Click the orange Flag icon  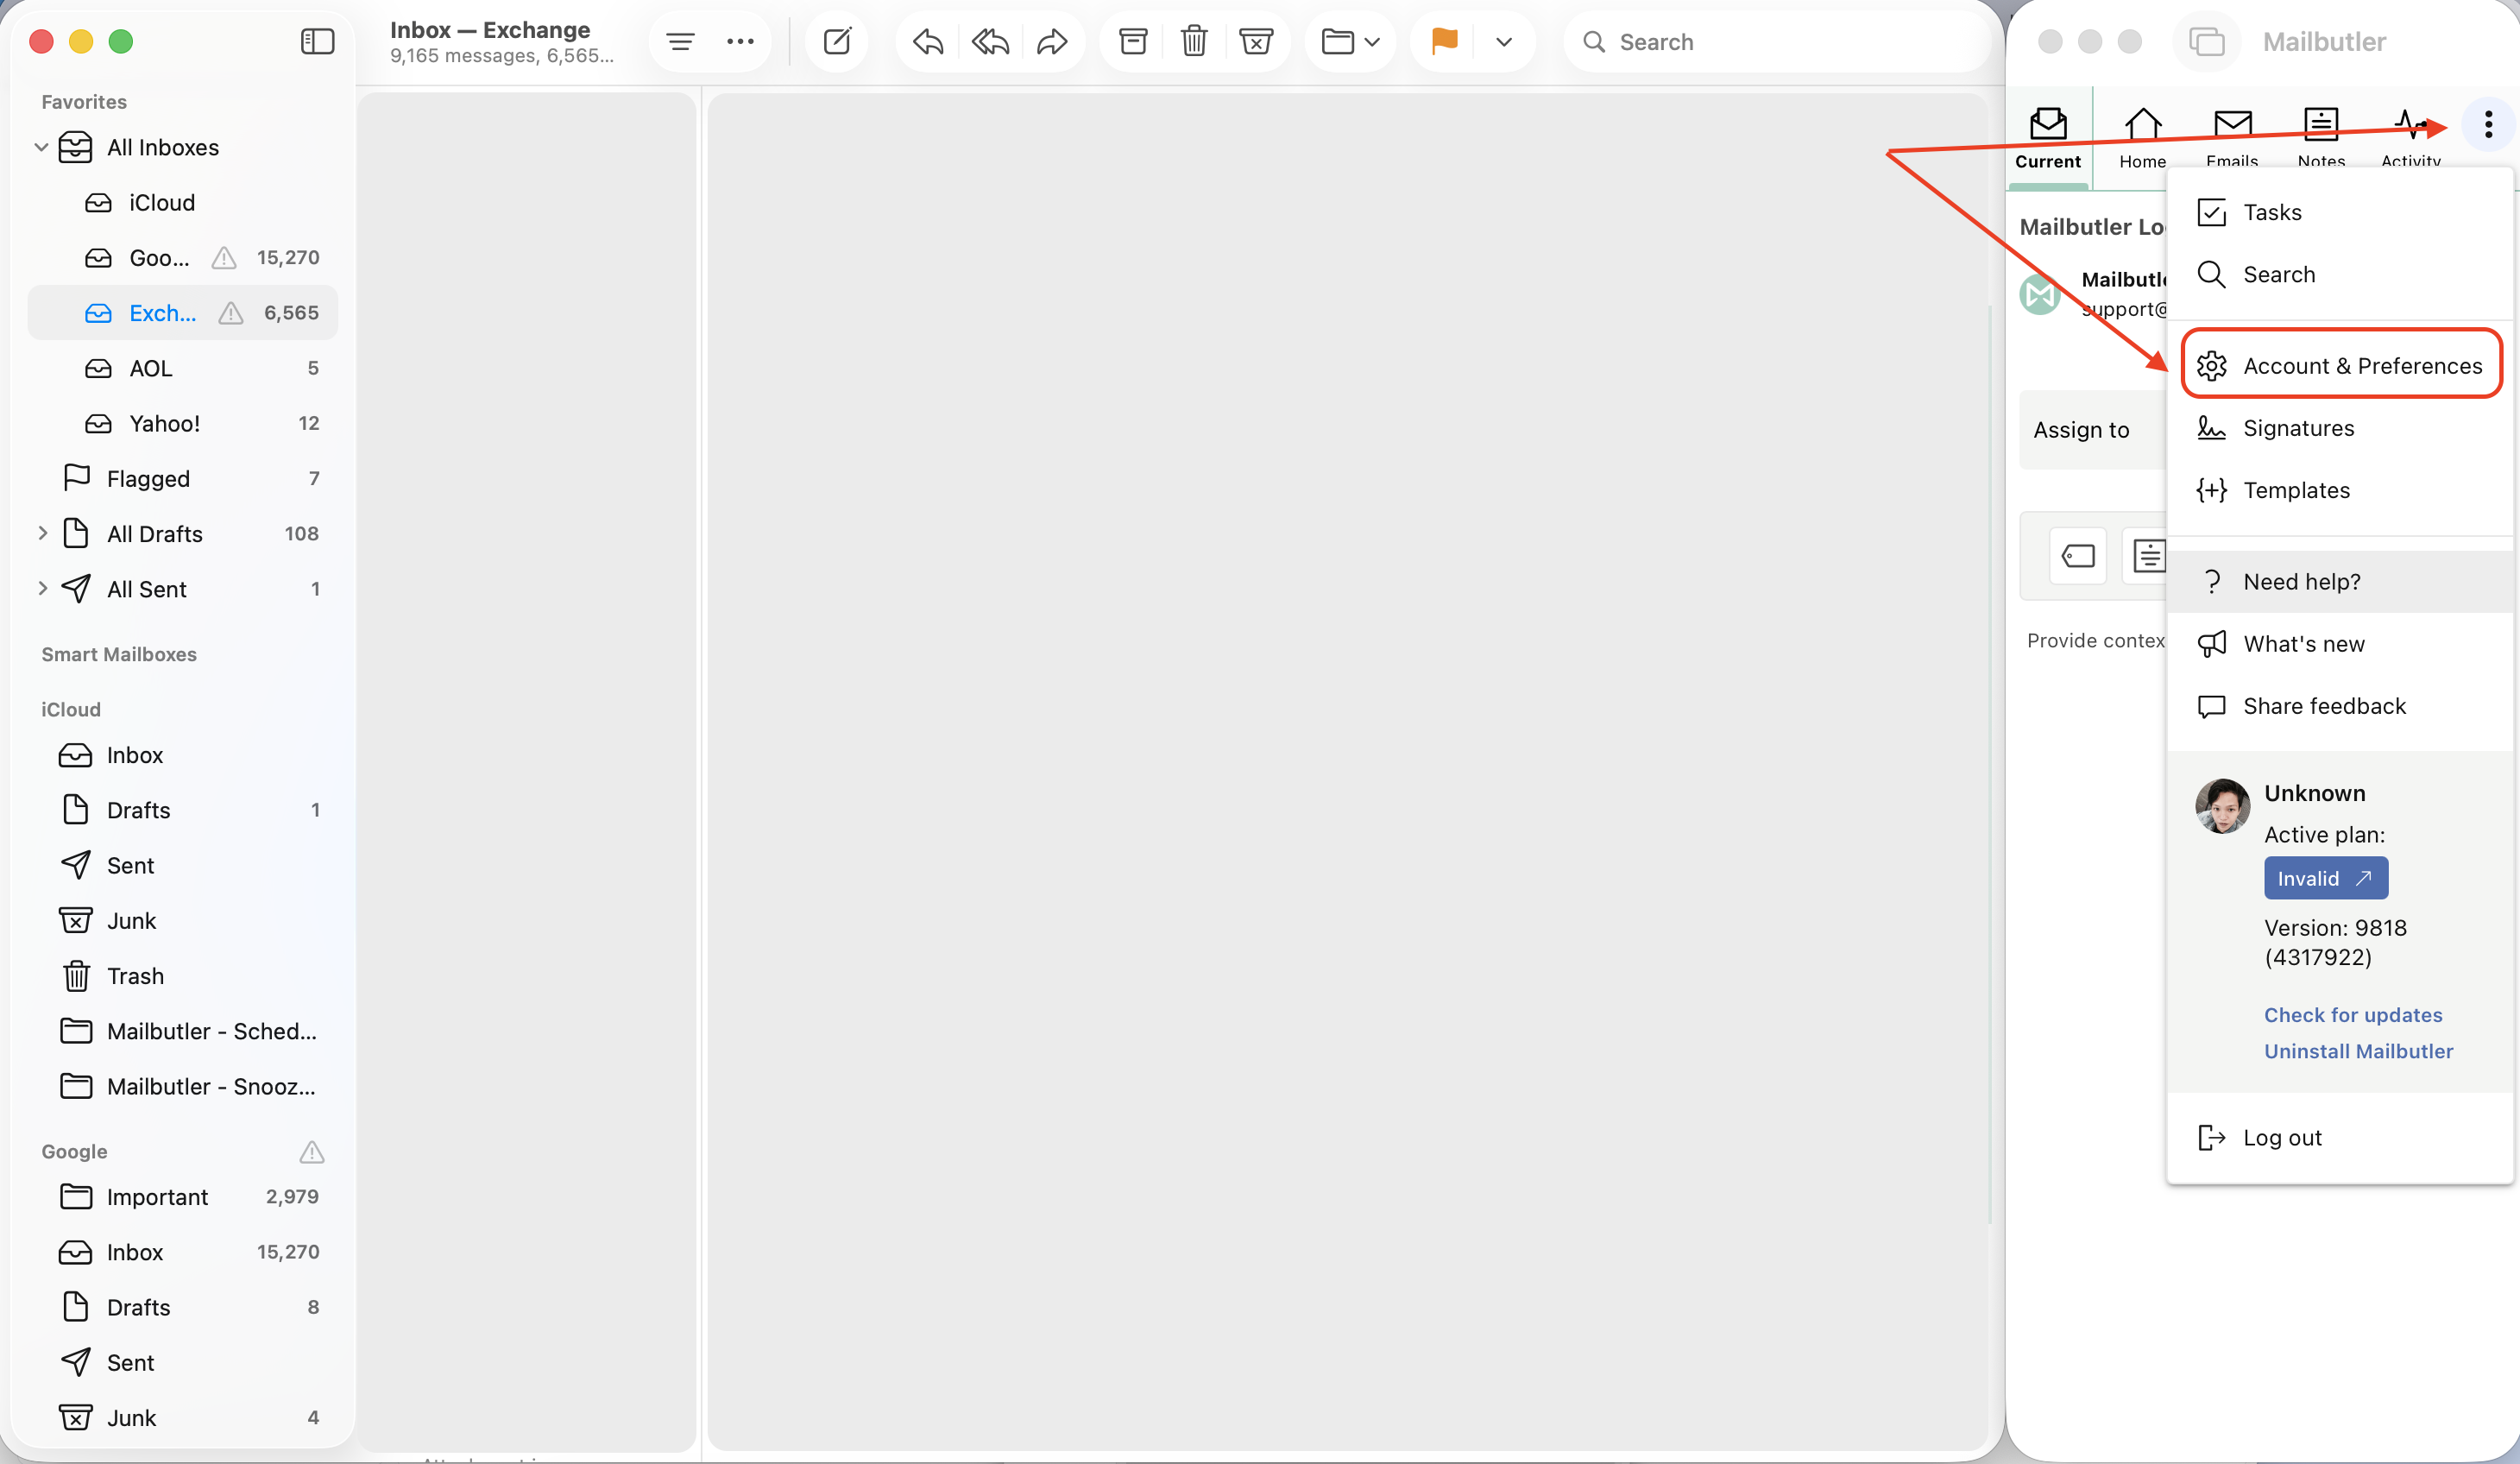1444,42
